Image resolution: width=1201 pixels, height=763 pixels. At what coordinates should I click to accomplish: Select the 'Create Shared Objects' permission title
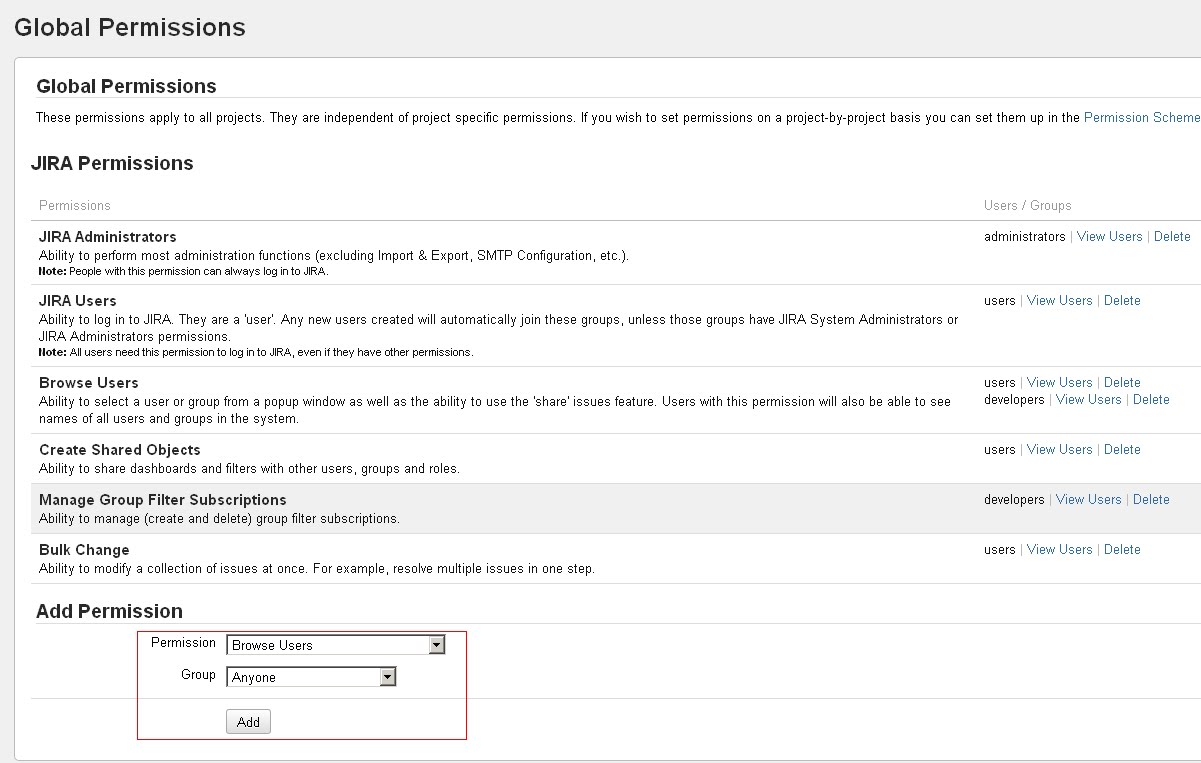120,450
